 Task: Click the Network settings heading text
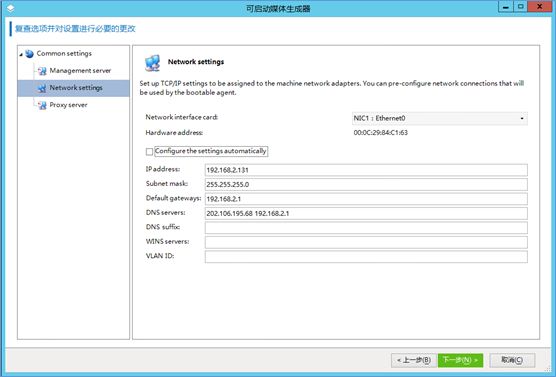[x=196, y=62]
